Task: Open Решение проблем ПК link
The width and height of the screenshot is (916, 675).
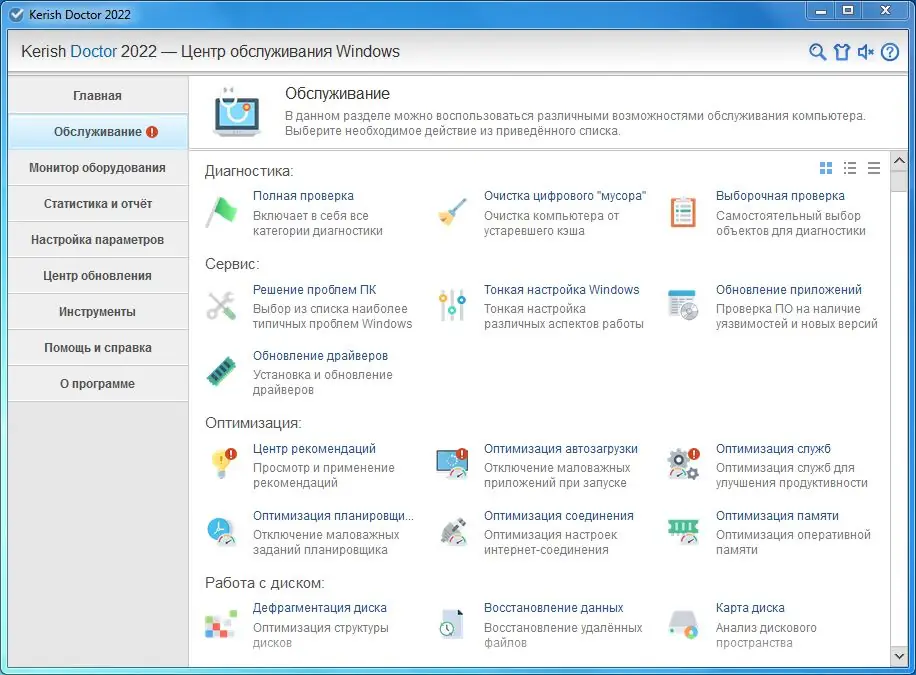Action: pyautogui.click(x=314, y=289)
